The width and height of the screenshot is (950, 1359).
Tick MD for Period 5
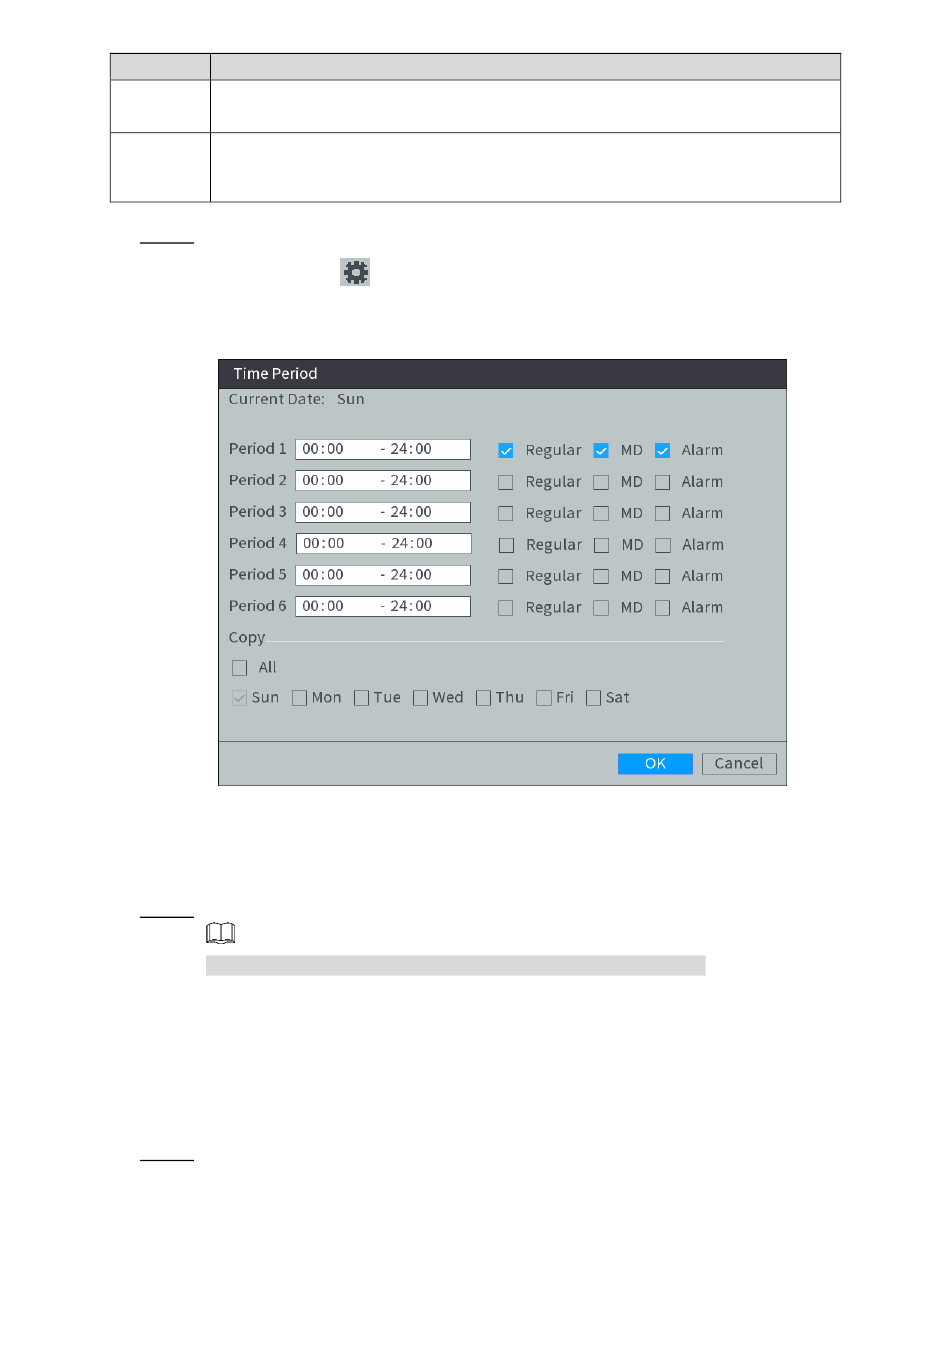601,577
